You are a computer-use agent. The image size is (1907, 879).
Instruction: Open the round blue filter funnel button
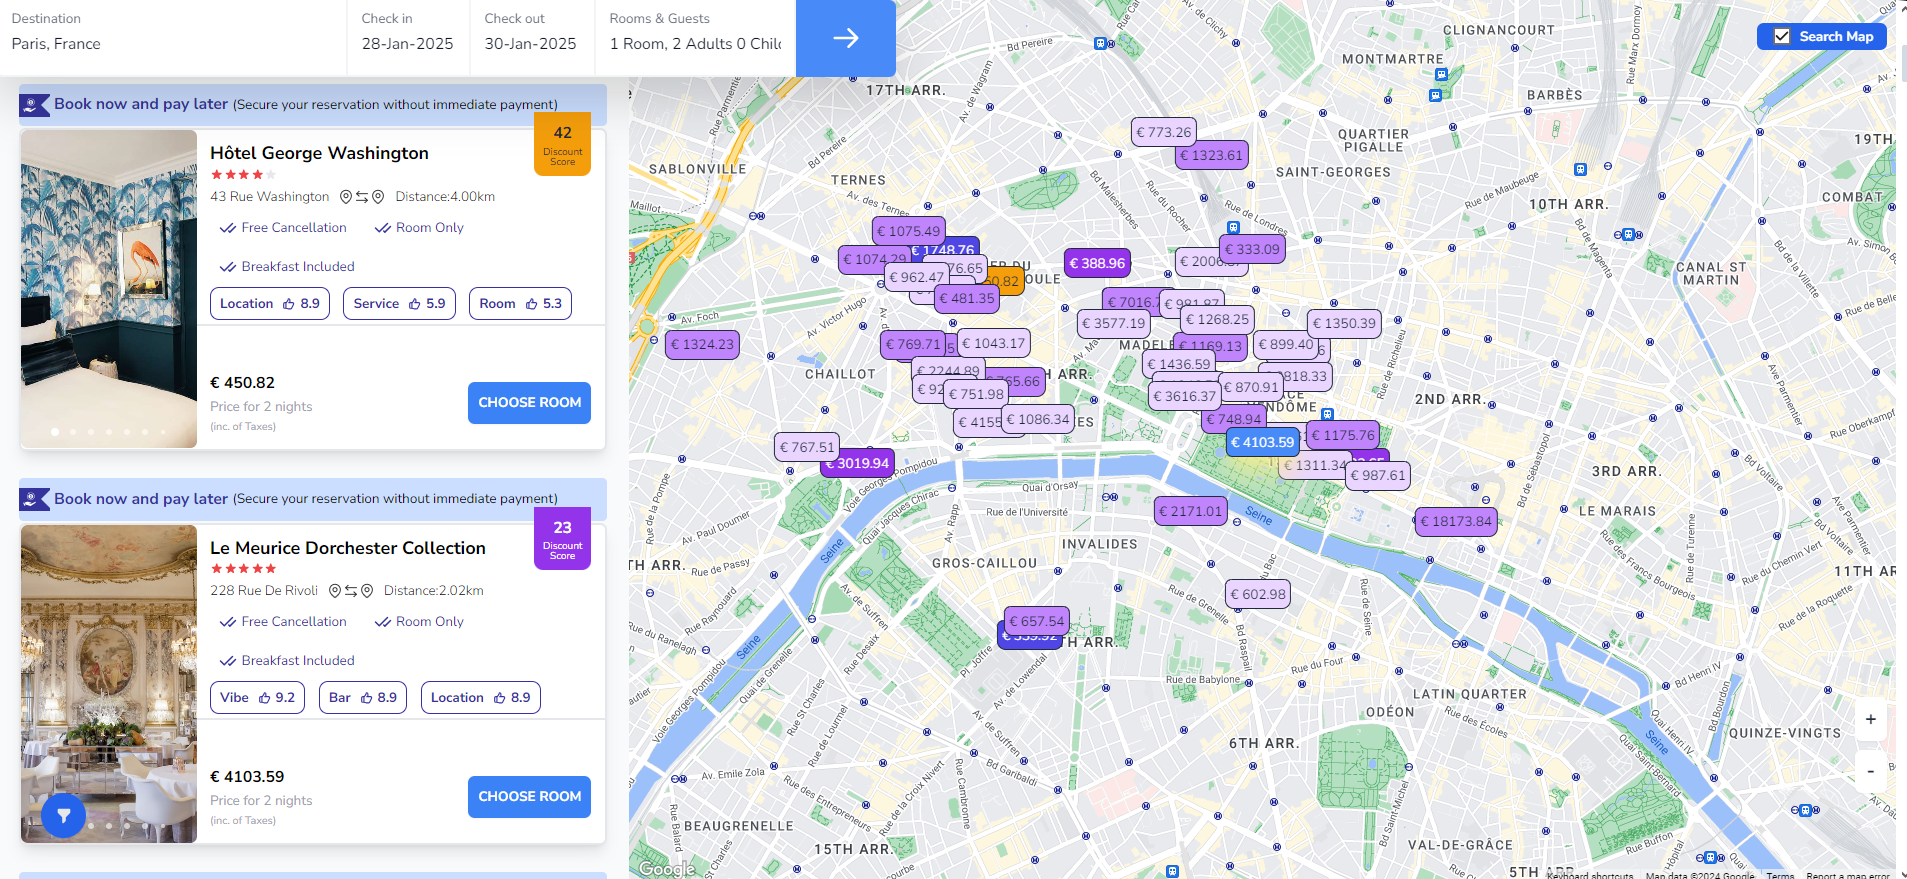63,815
